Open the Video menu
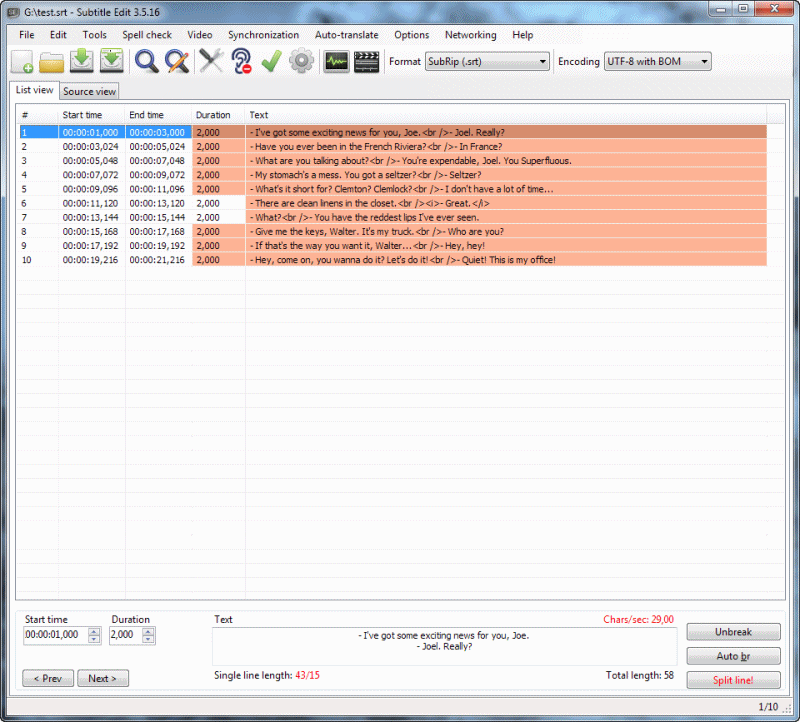This screenshot has width=800, height=722. (x=199, y=35)
